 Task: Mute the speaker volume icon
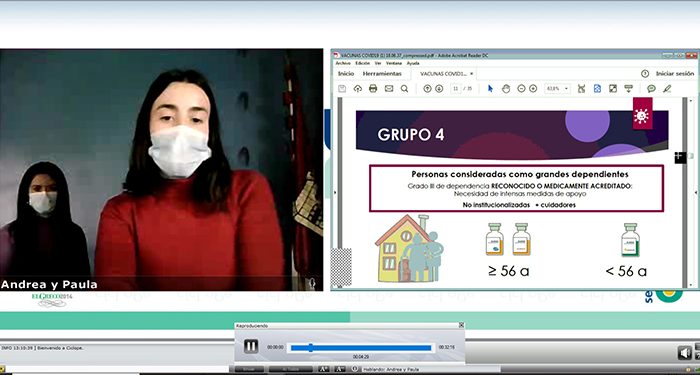(x=685, y=353)
